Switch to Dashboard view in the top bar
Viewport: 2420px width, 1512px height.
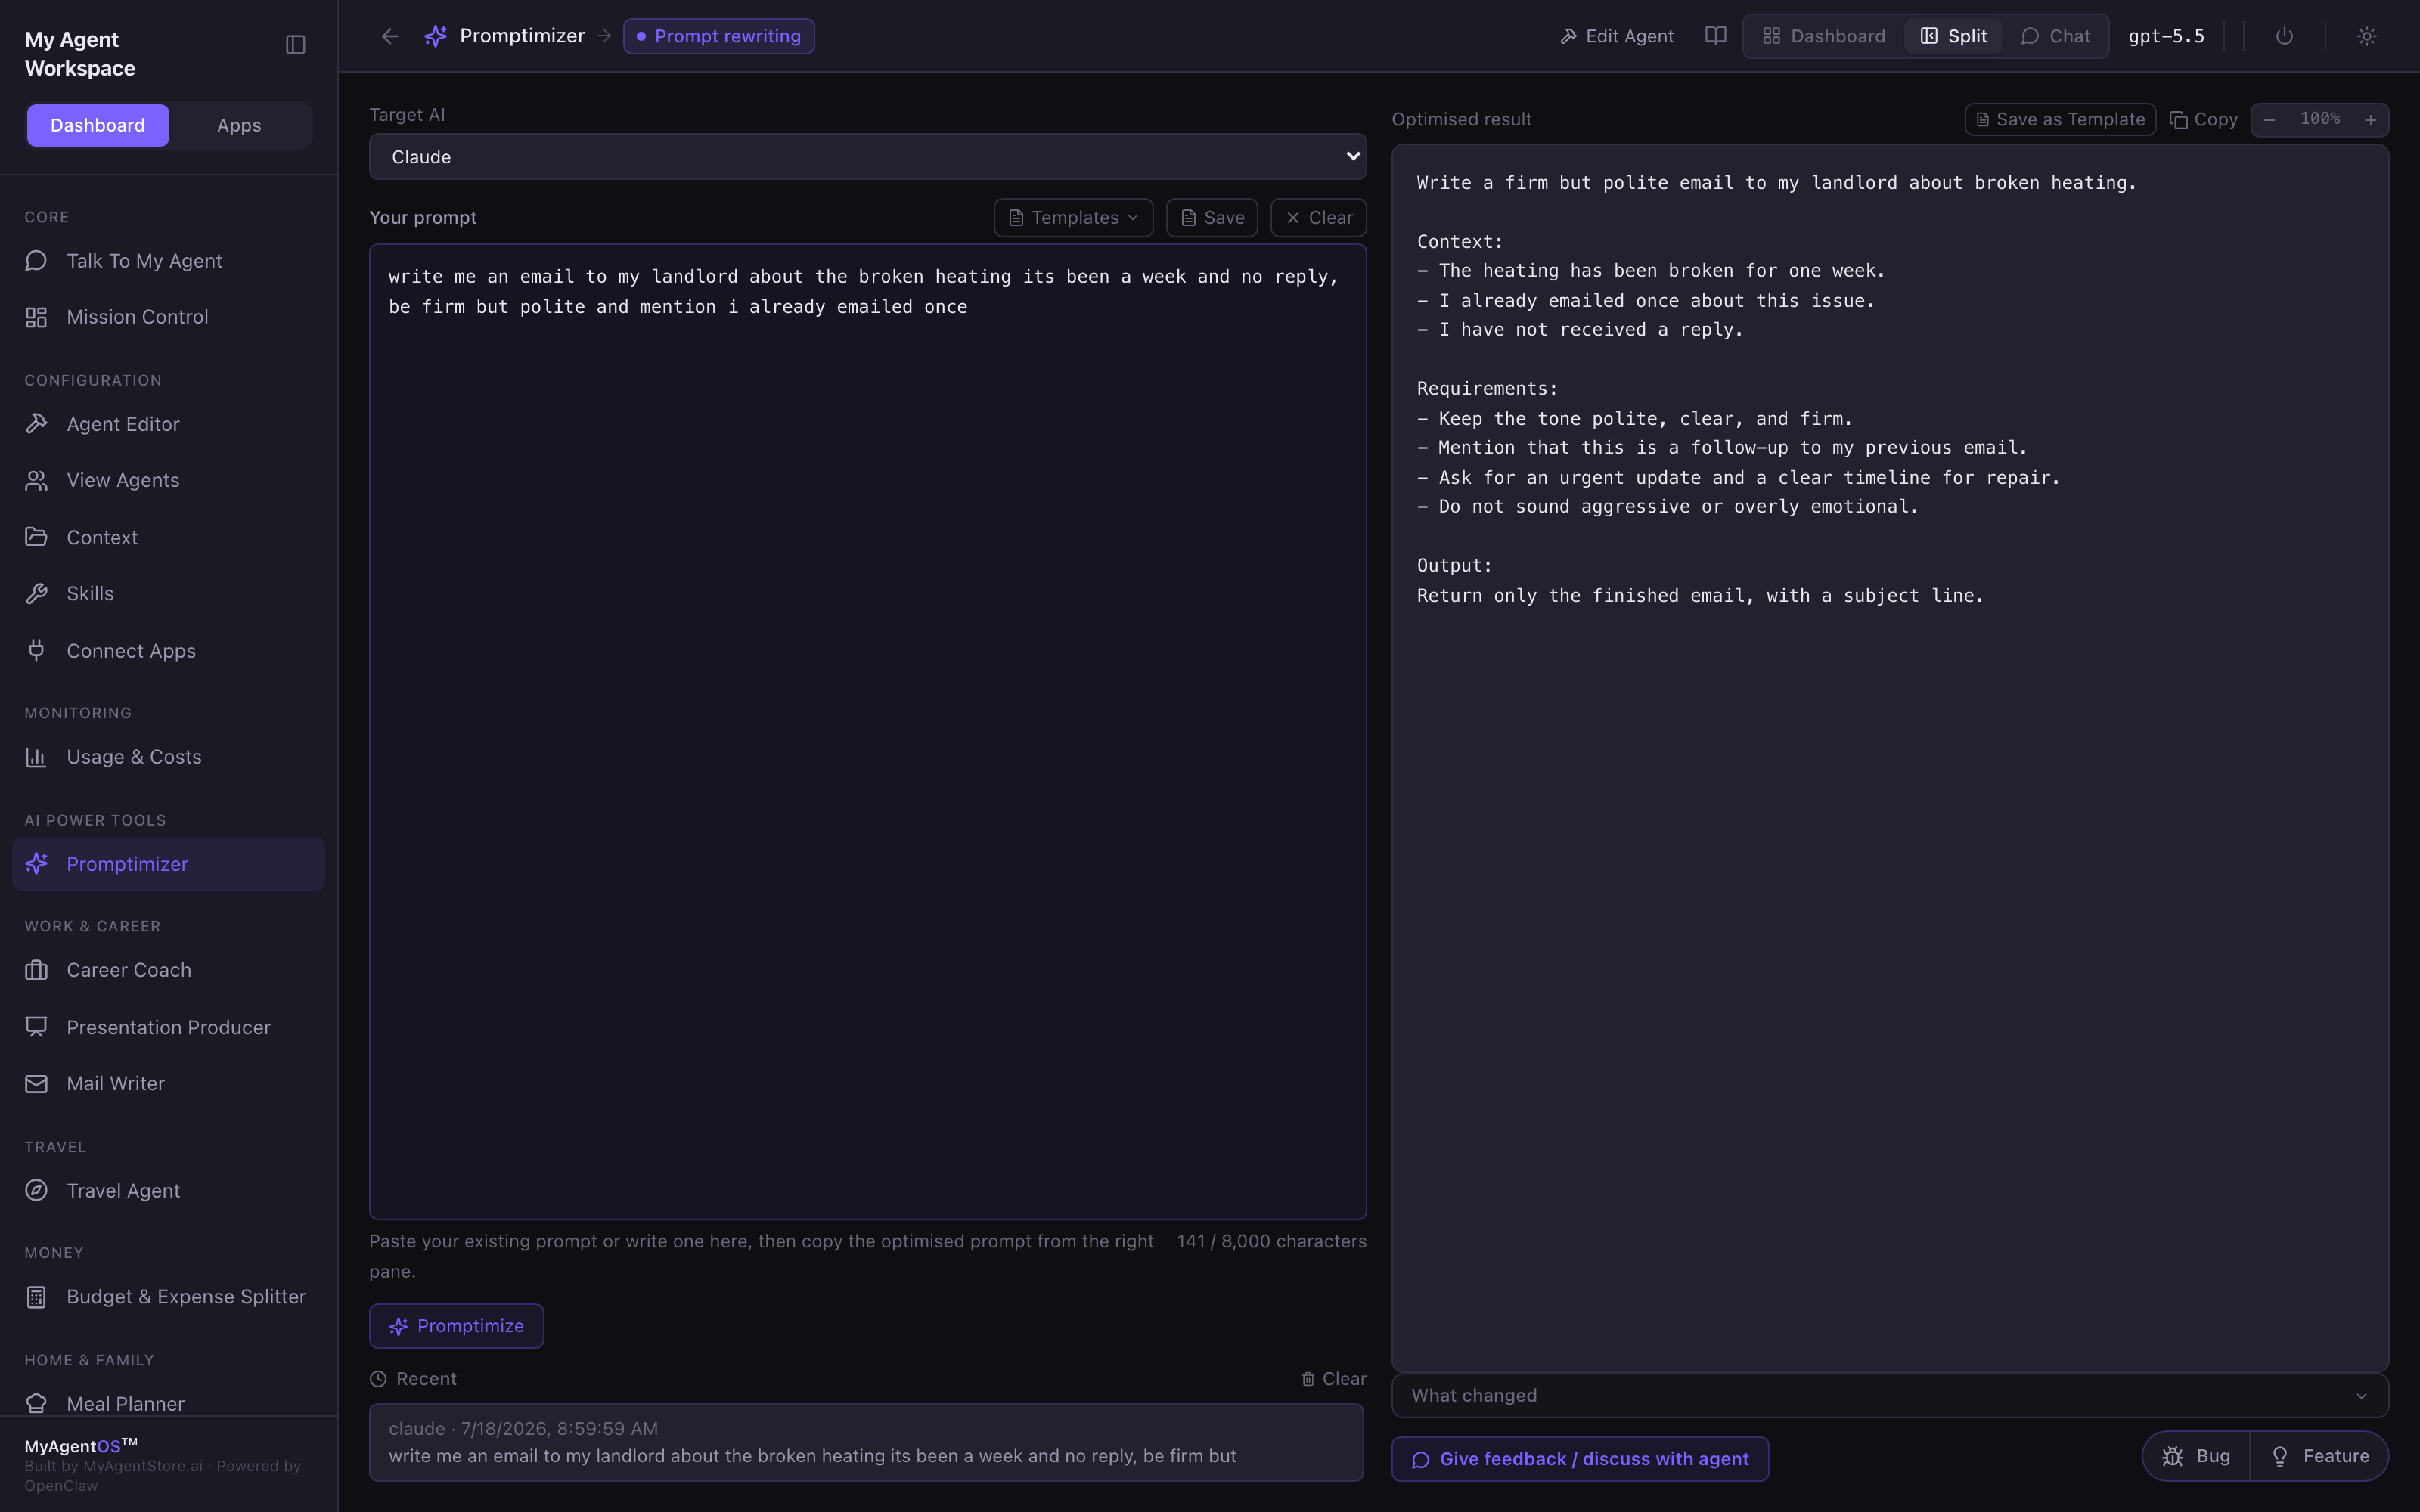1824,36
